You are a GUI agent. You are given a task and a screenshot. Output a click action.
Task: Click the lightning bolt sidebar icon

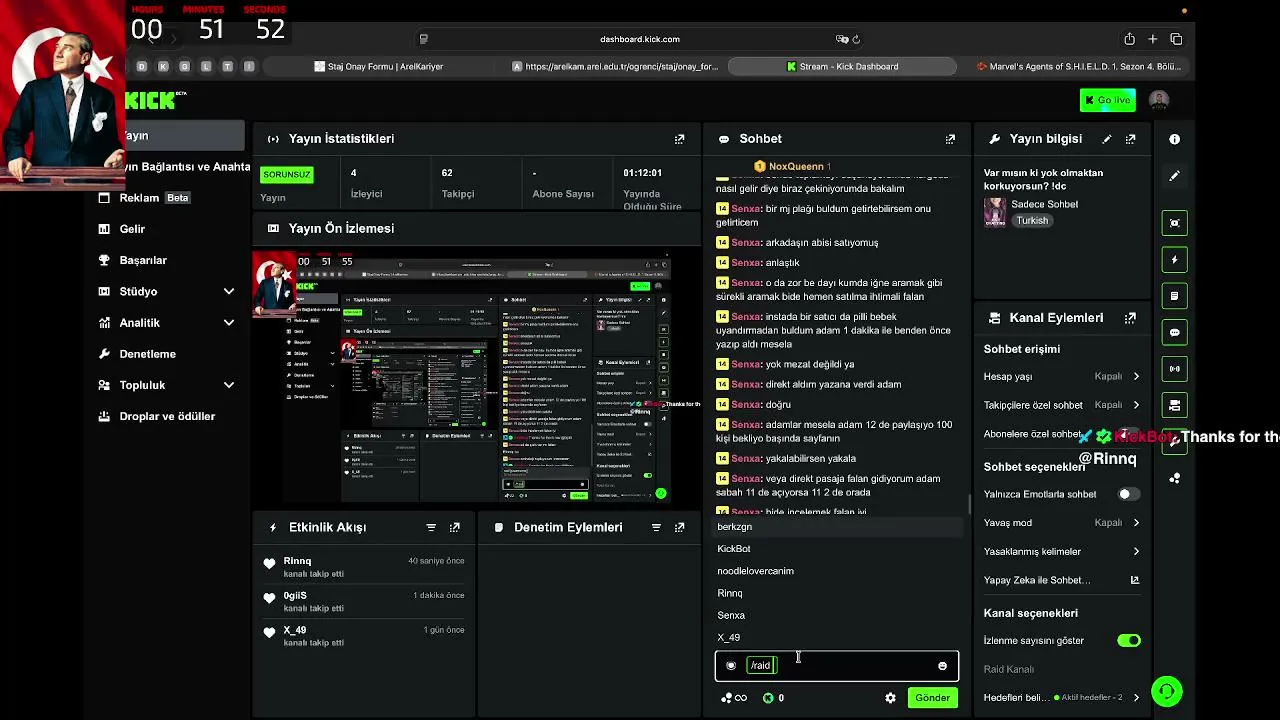(1175, 260)
